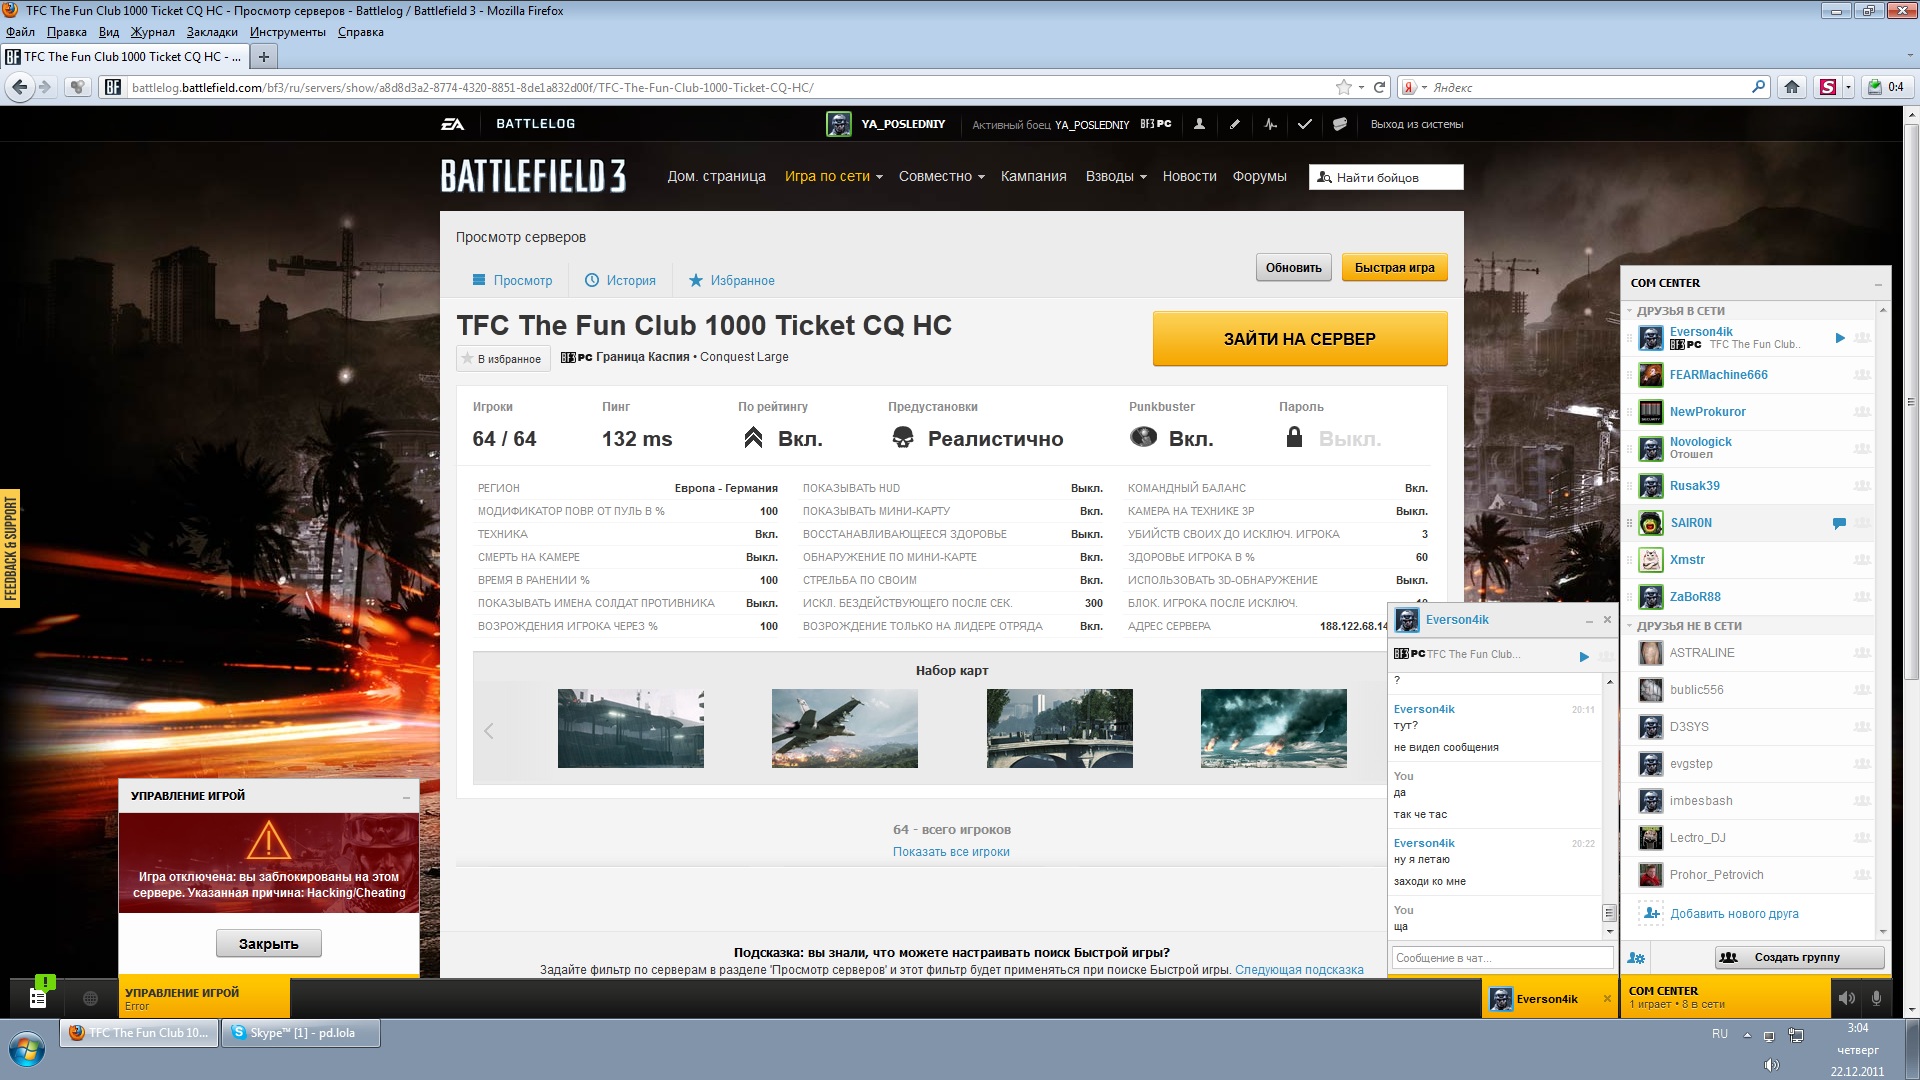The height and width of the screenshot is (1080, 1920).
Task: Click the join play arrow next to Everson4ik in friends list
Action: pyautogui.click(x=1840, y=338)
